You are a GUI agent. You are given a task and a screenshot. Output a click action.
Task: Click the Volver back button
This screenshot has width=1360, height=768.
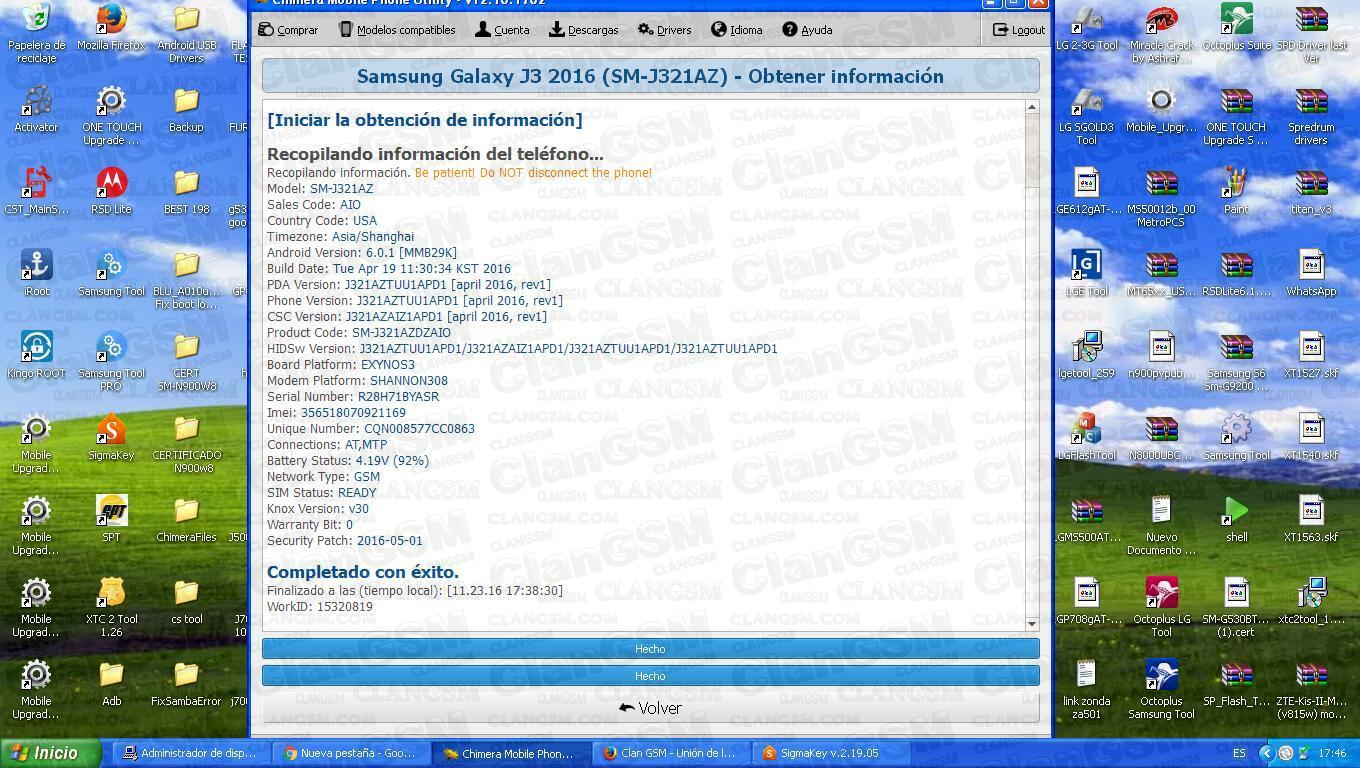[650, 708]
